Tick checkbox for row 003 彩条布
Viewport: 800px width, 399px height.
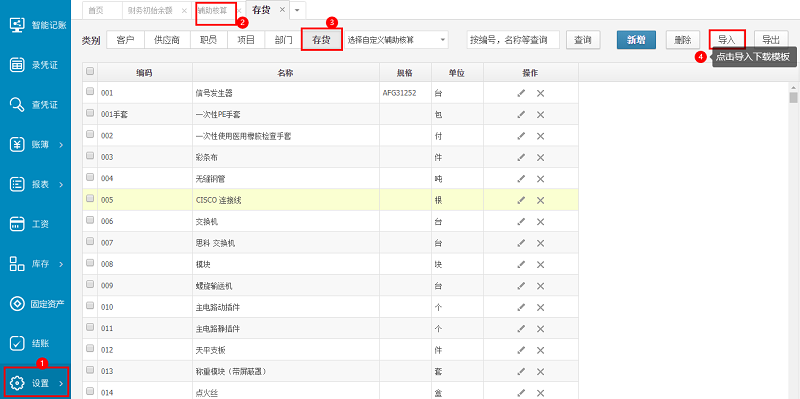pos(90,156)
